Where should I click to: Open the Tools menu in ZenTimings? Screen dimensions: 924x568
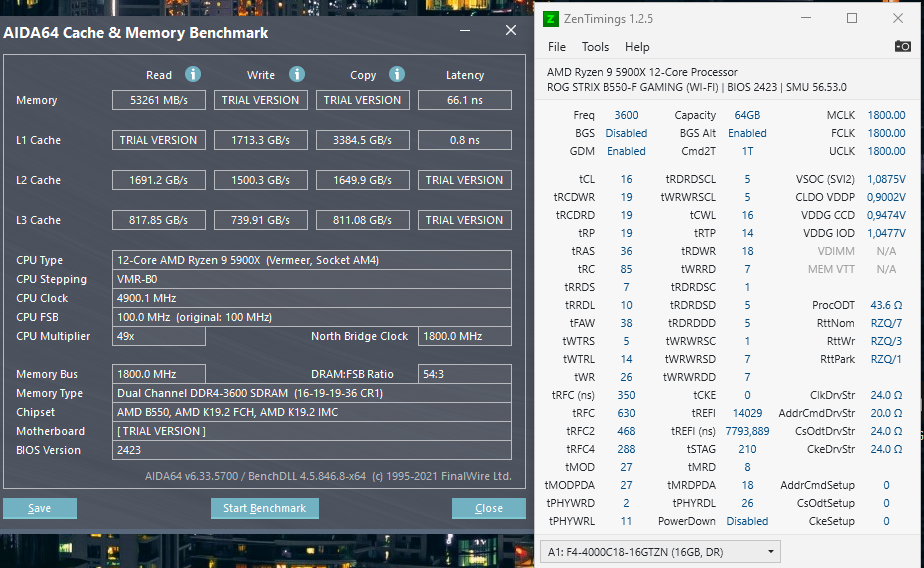(x=595, y=47)
